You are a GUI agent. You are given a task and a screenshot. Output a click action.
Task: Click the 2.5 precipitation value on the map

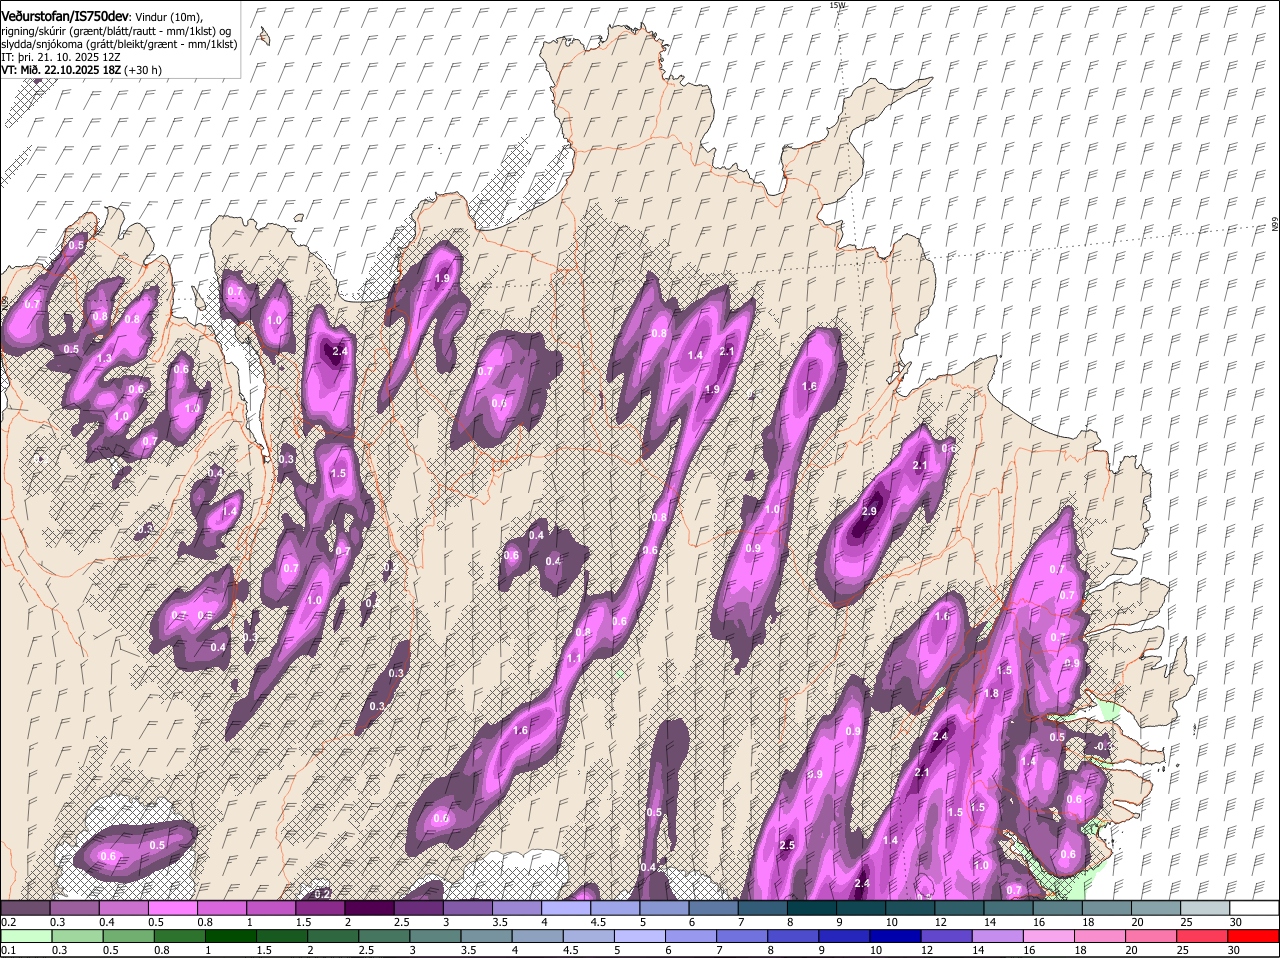tap(786, 845)
